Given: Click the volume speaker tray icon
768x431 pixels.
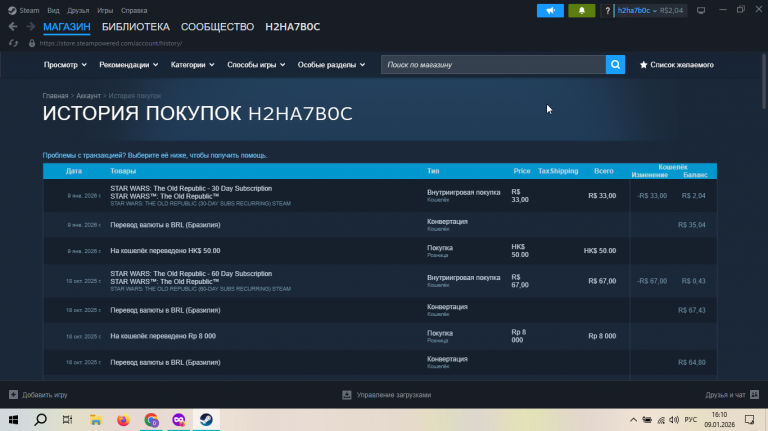Looking at the screenshot, I should 674,420.
